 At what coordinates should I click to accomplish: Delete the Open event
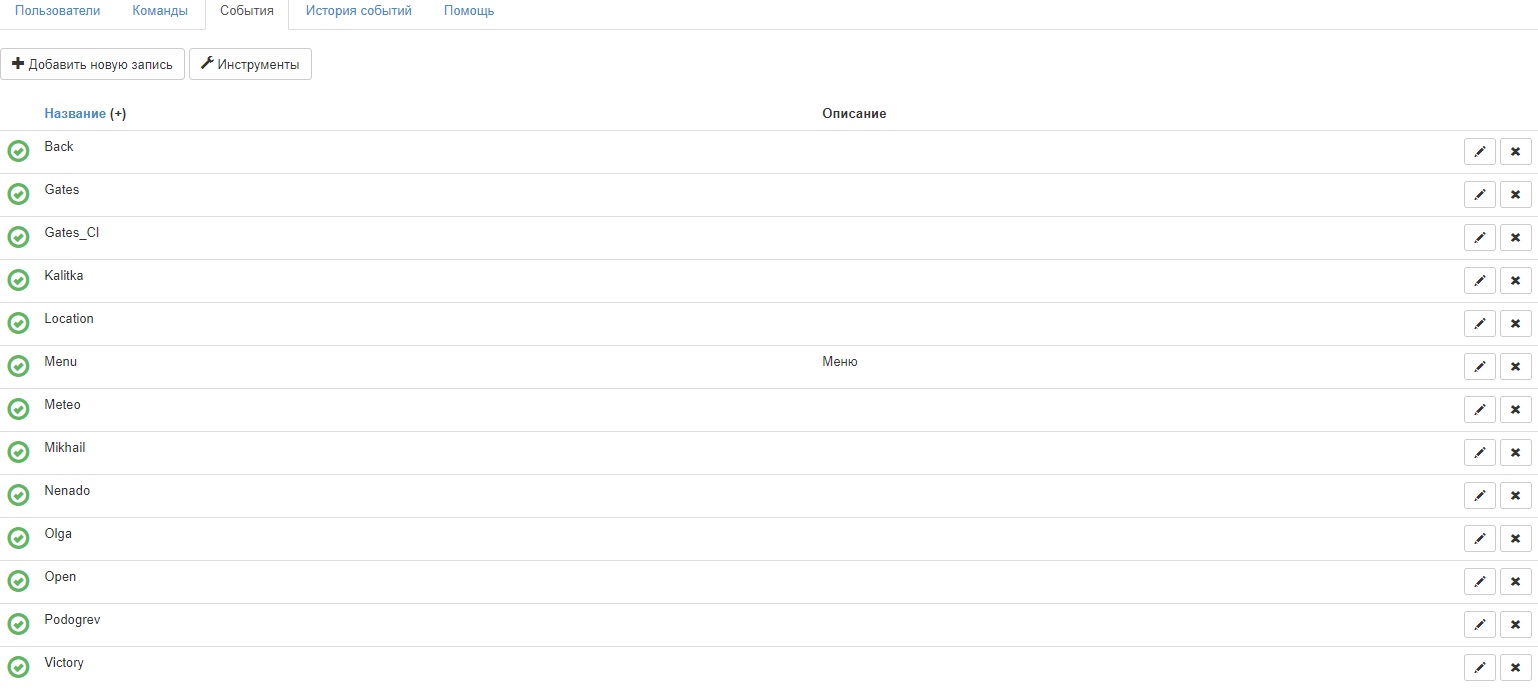pyautogui.click(x=1515, y=582)
